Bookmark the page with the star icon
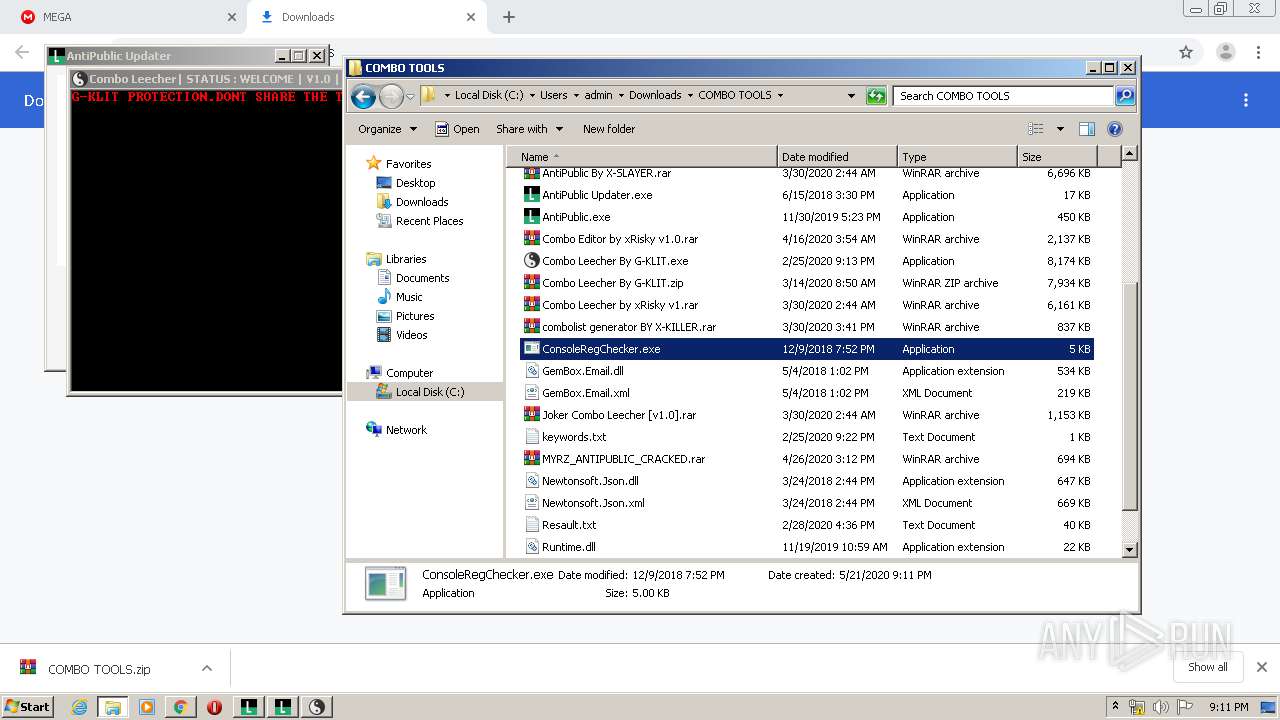 (x=1186, y=52)
